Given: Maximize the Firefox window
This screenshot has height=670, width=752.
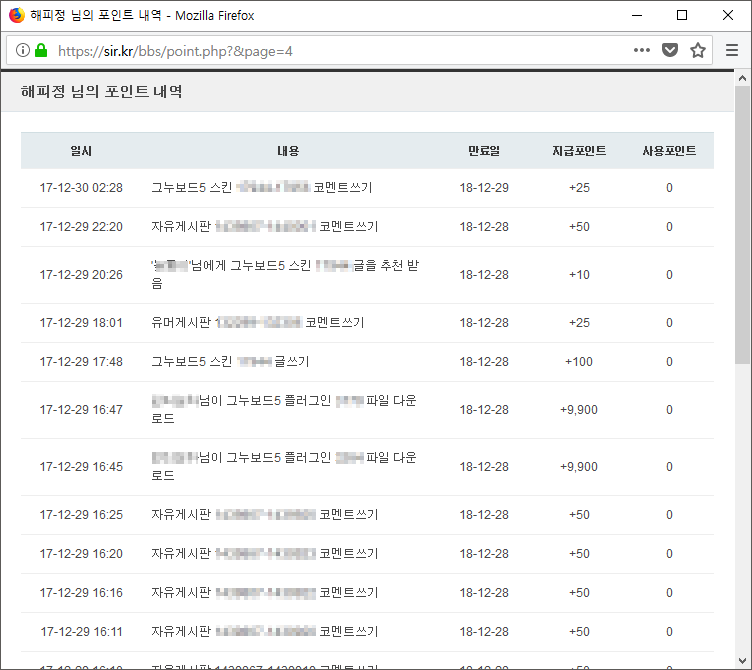Looking at the screenshot, I should coord(682,15).
